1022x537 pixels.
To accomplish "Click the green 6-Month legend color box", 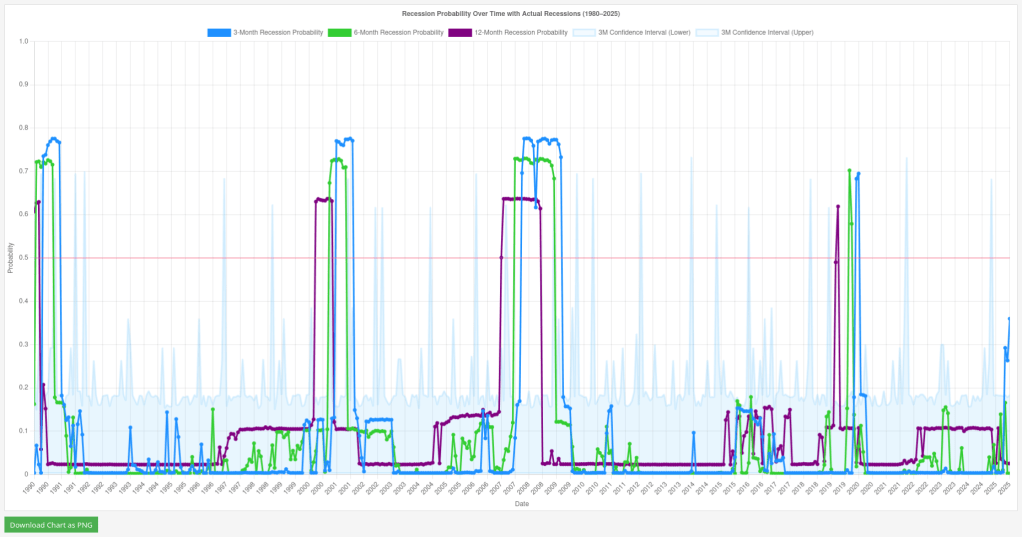I will [x=339, y=33].
